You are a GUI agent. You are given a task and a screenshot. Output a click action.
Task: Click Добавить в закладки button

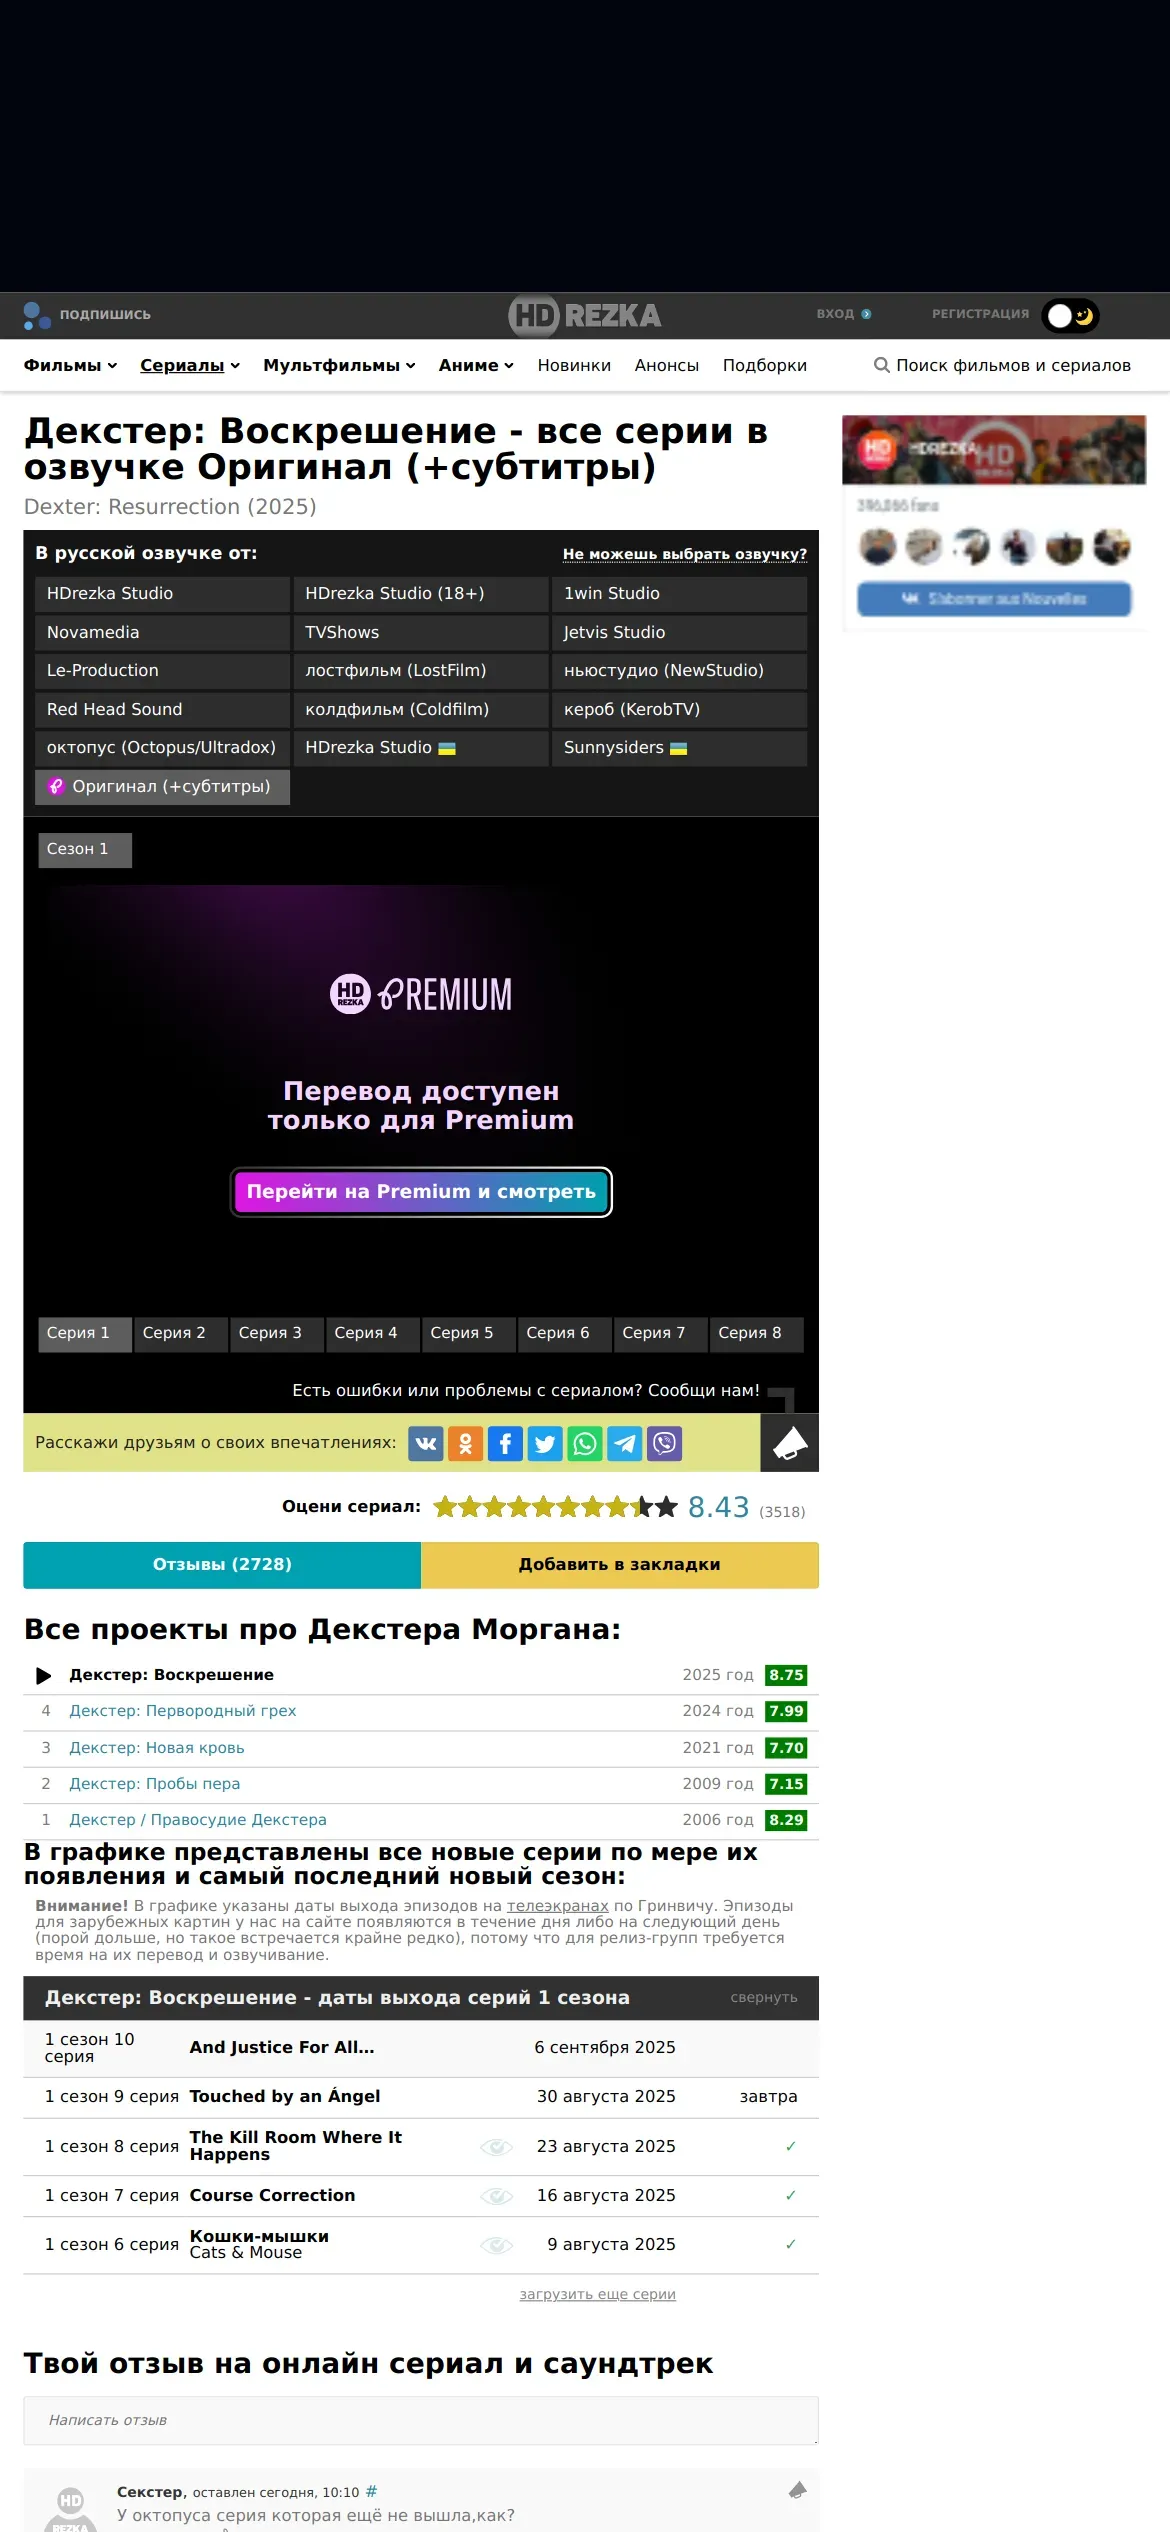pyautogui.click(x=620, y=1566)
